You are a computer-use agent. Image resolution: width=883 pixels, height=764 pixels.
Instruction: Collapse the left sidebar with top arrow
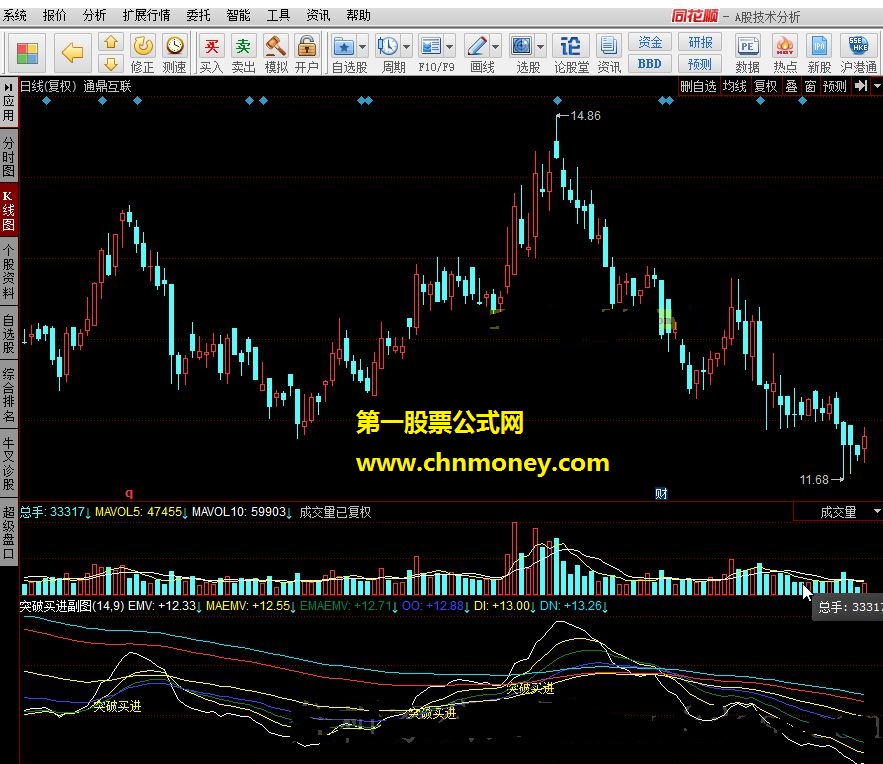(8, 87)
